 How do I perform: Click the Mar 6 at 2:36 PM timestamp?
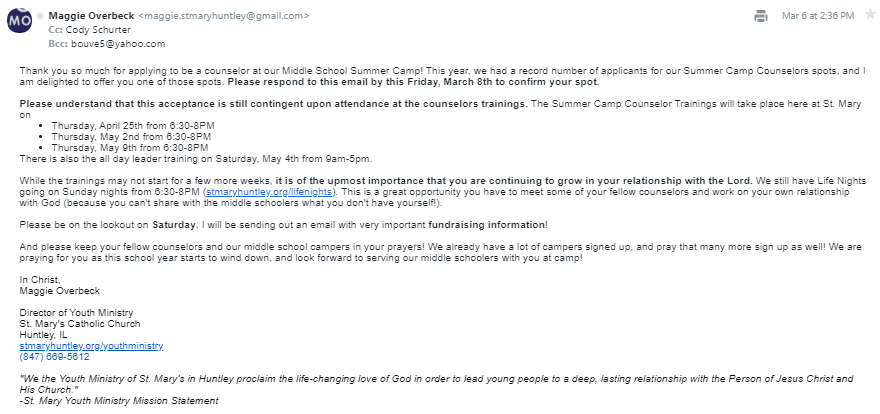pos(818,16)
